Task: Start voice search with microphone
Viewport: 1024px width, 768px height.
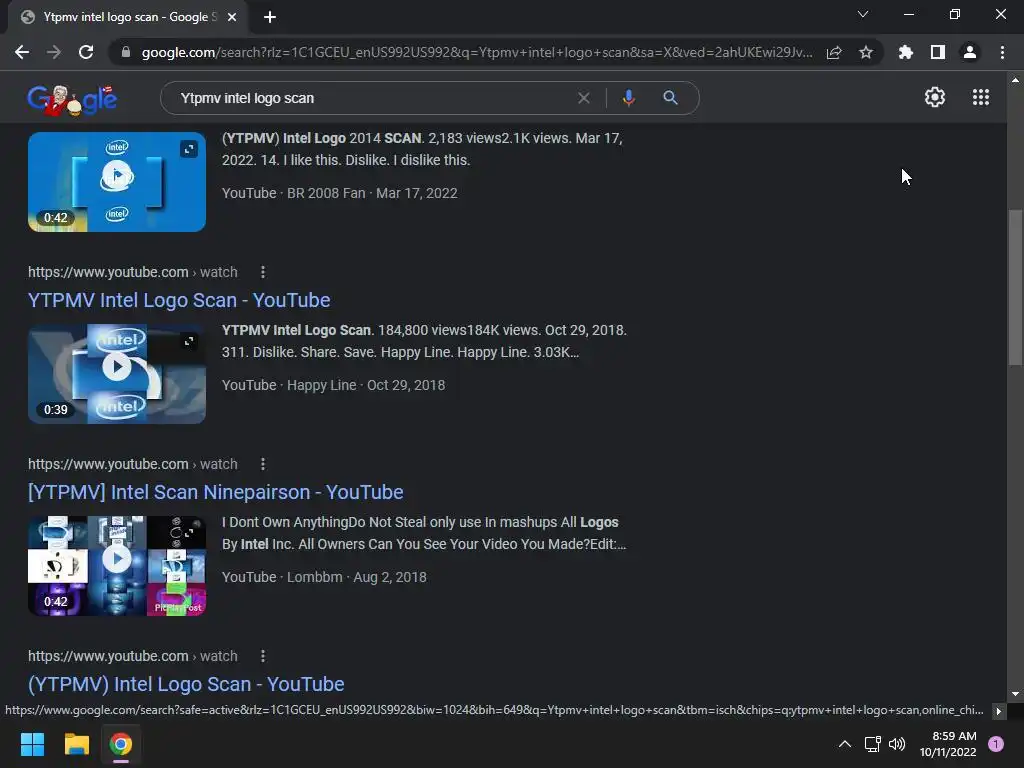Action: click(628, 98)
